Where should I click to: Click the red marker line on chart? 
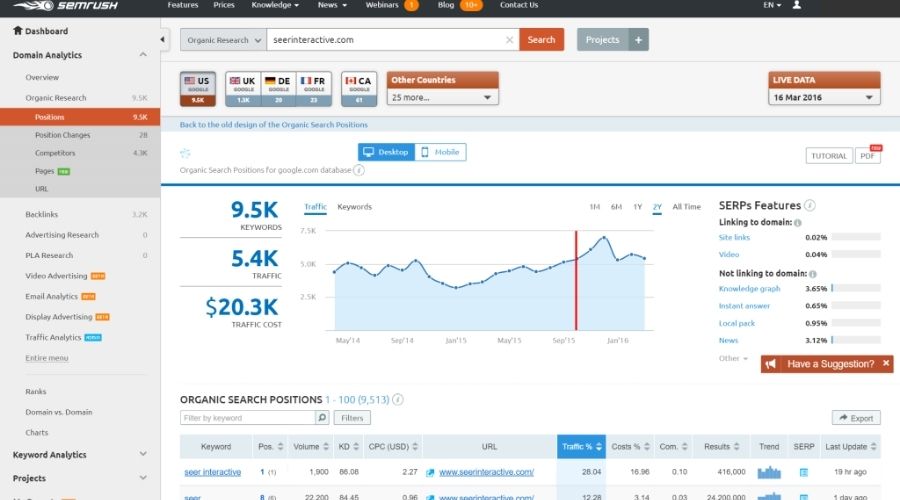coord(576,280)
